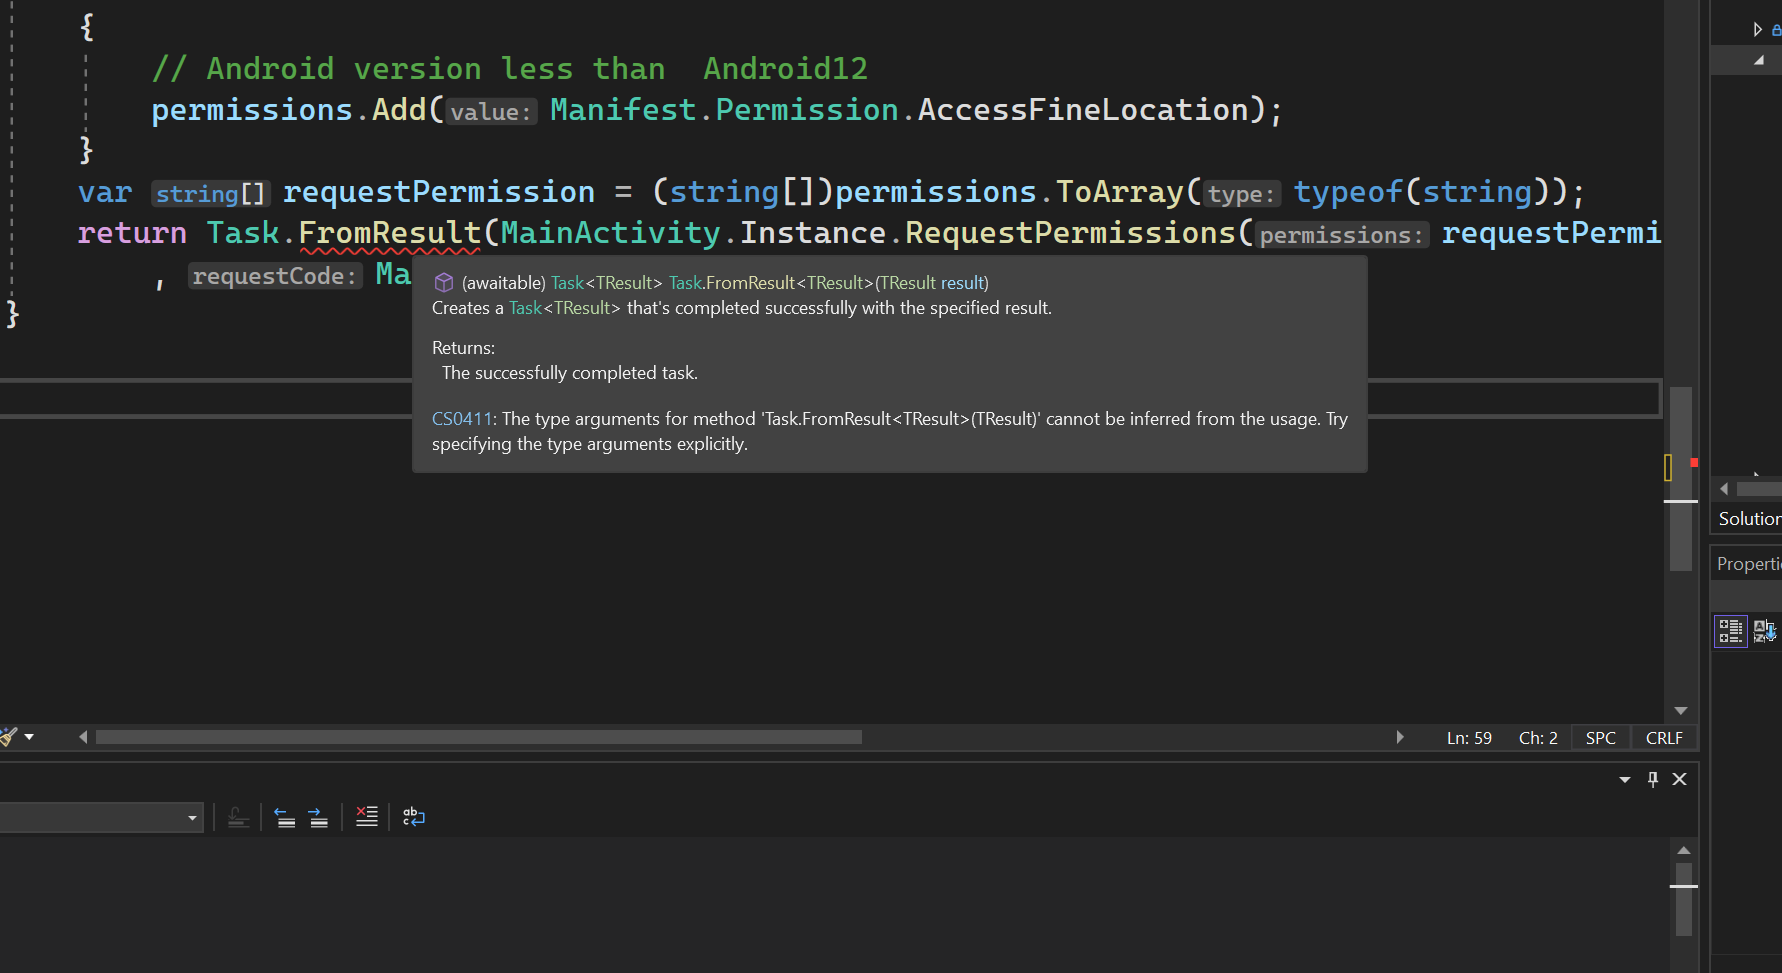Select the Go to Previous Message icon
The height and width of the screenshot is (973, 1782).
[x=285, y=816]
